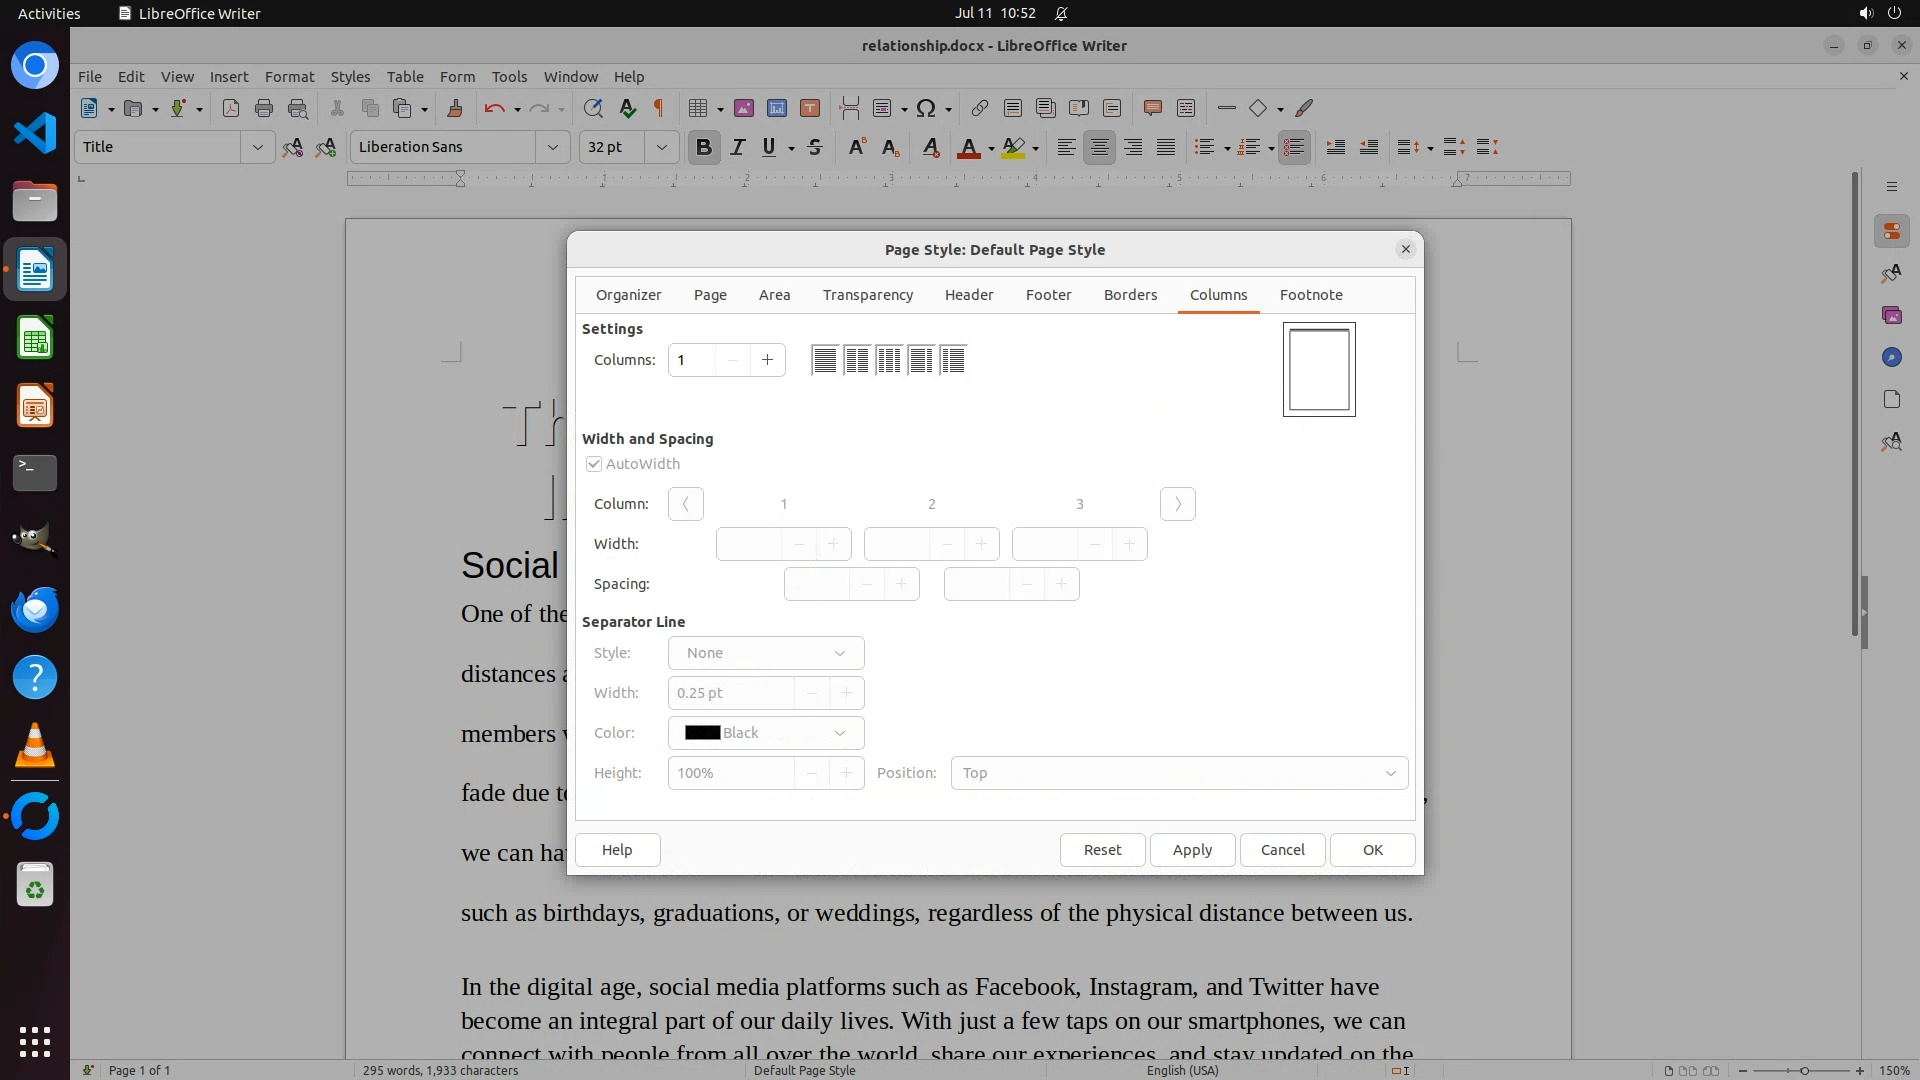Click the Justified alignment icon
This screenshot has height=1080, width=1920.
(1166, 148)
